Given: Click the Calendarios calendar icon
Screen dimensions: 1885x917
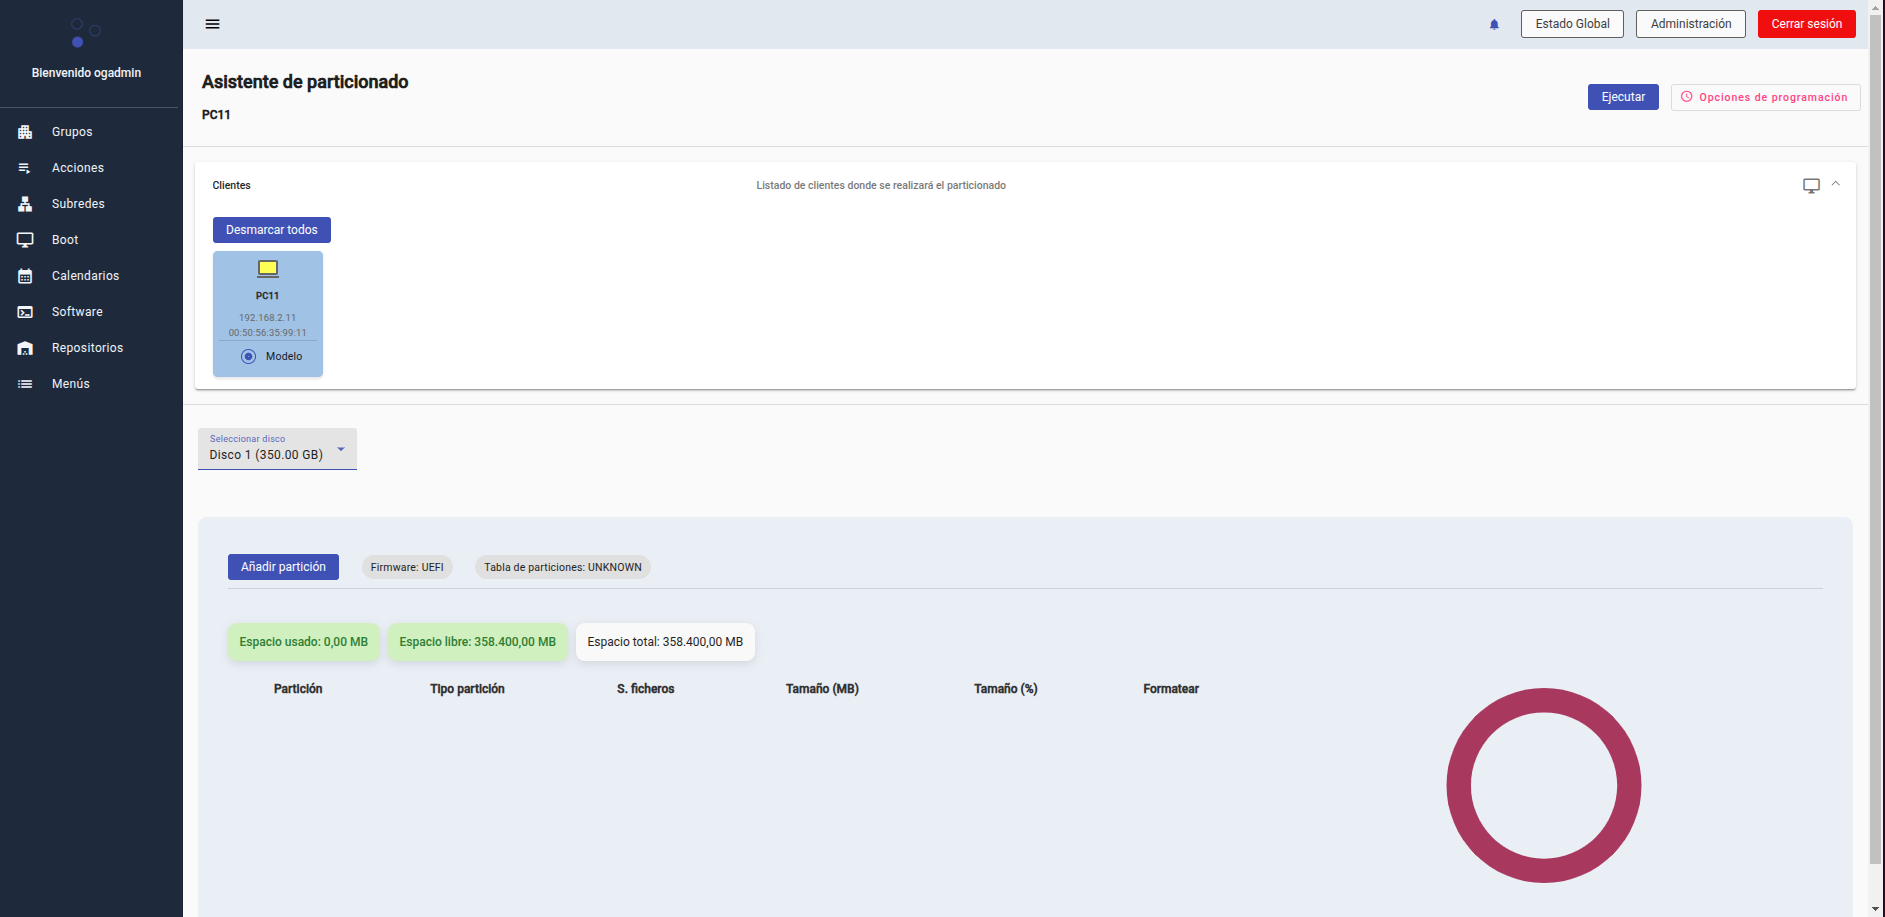Looking at the screenshot, I should 25,276.
